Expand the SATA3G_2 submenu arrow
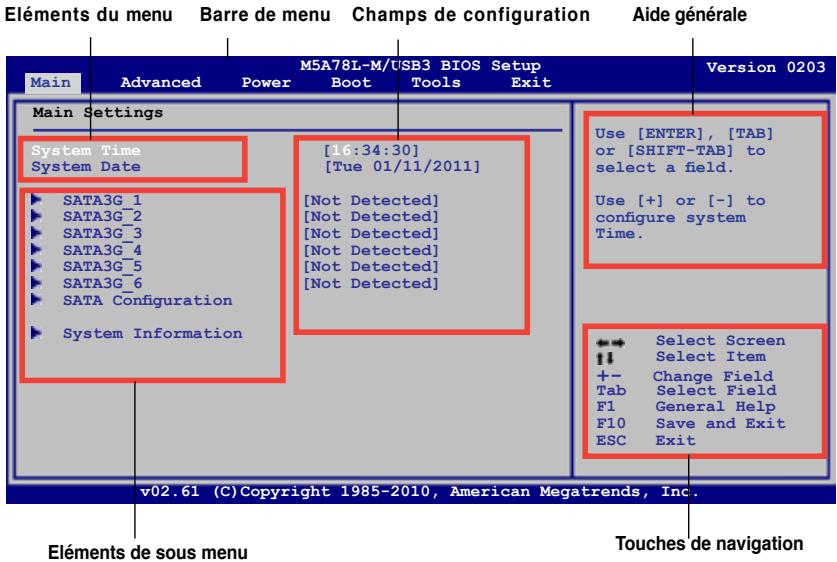Screen dimensions: 837x562 [x=36, y=216]
